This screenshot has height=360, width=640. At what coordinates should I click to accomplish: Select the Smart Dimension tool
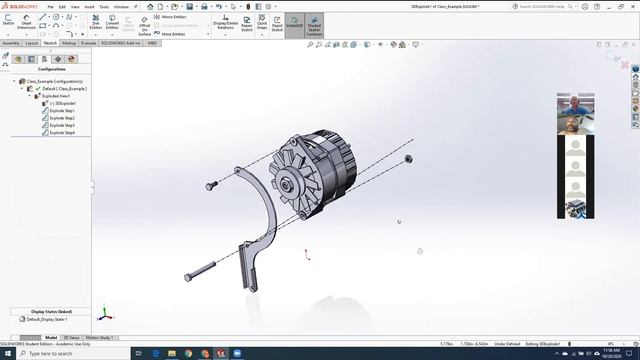coord(26,22)
